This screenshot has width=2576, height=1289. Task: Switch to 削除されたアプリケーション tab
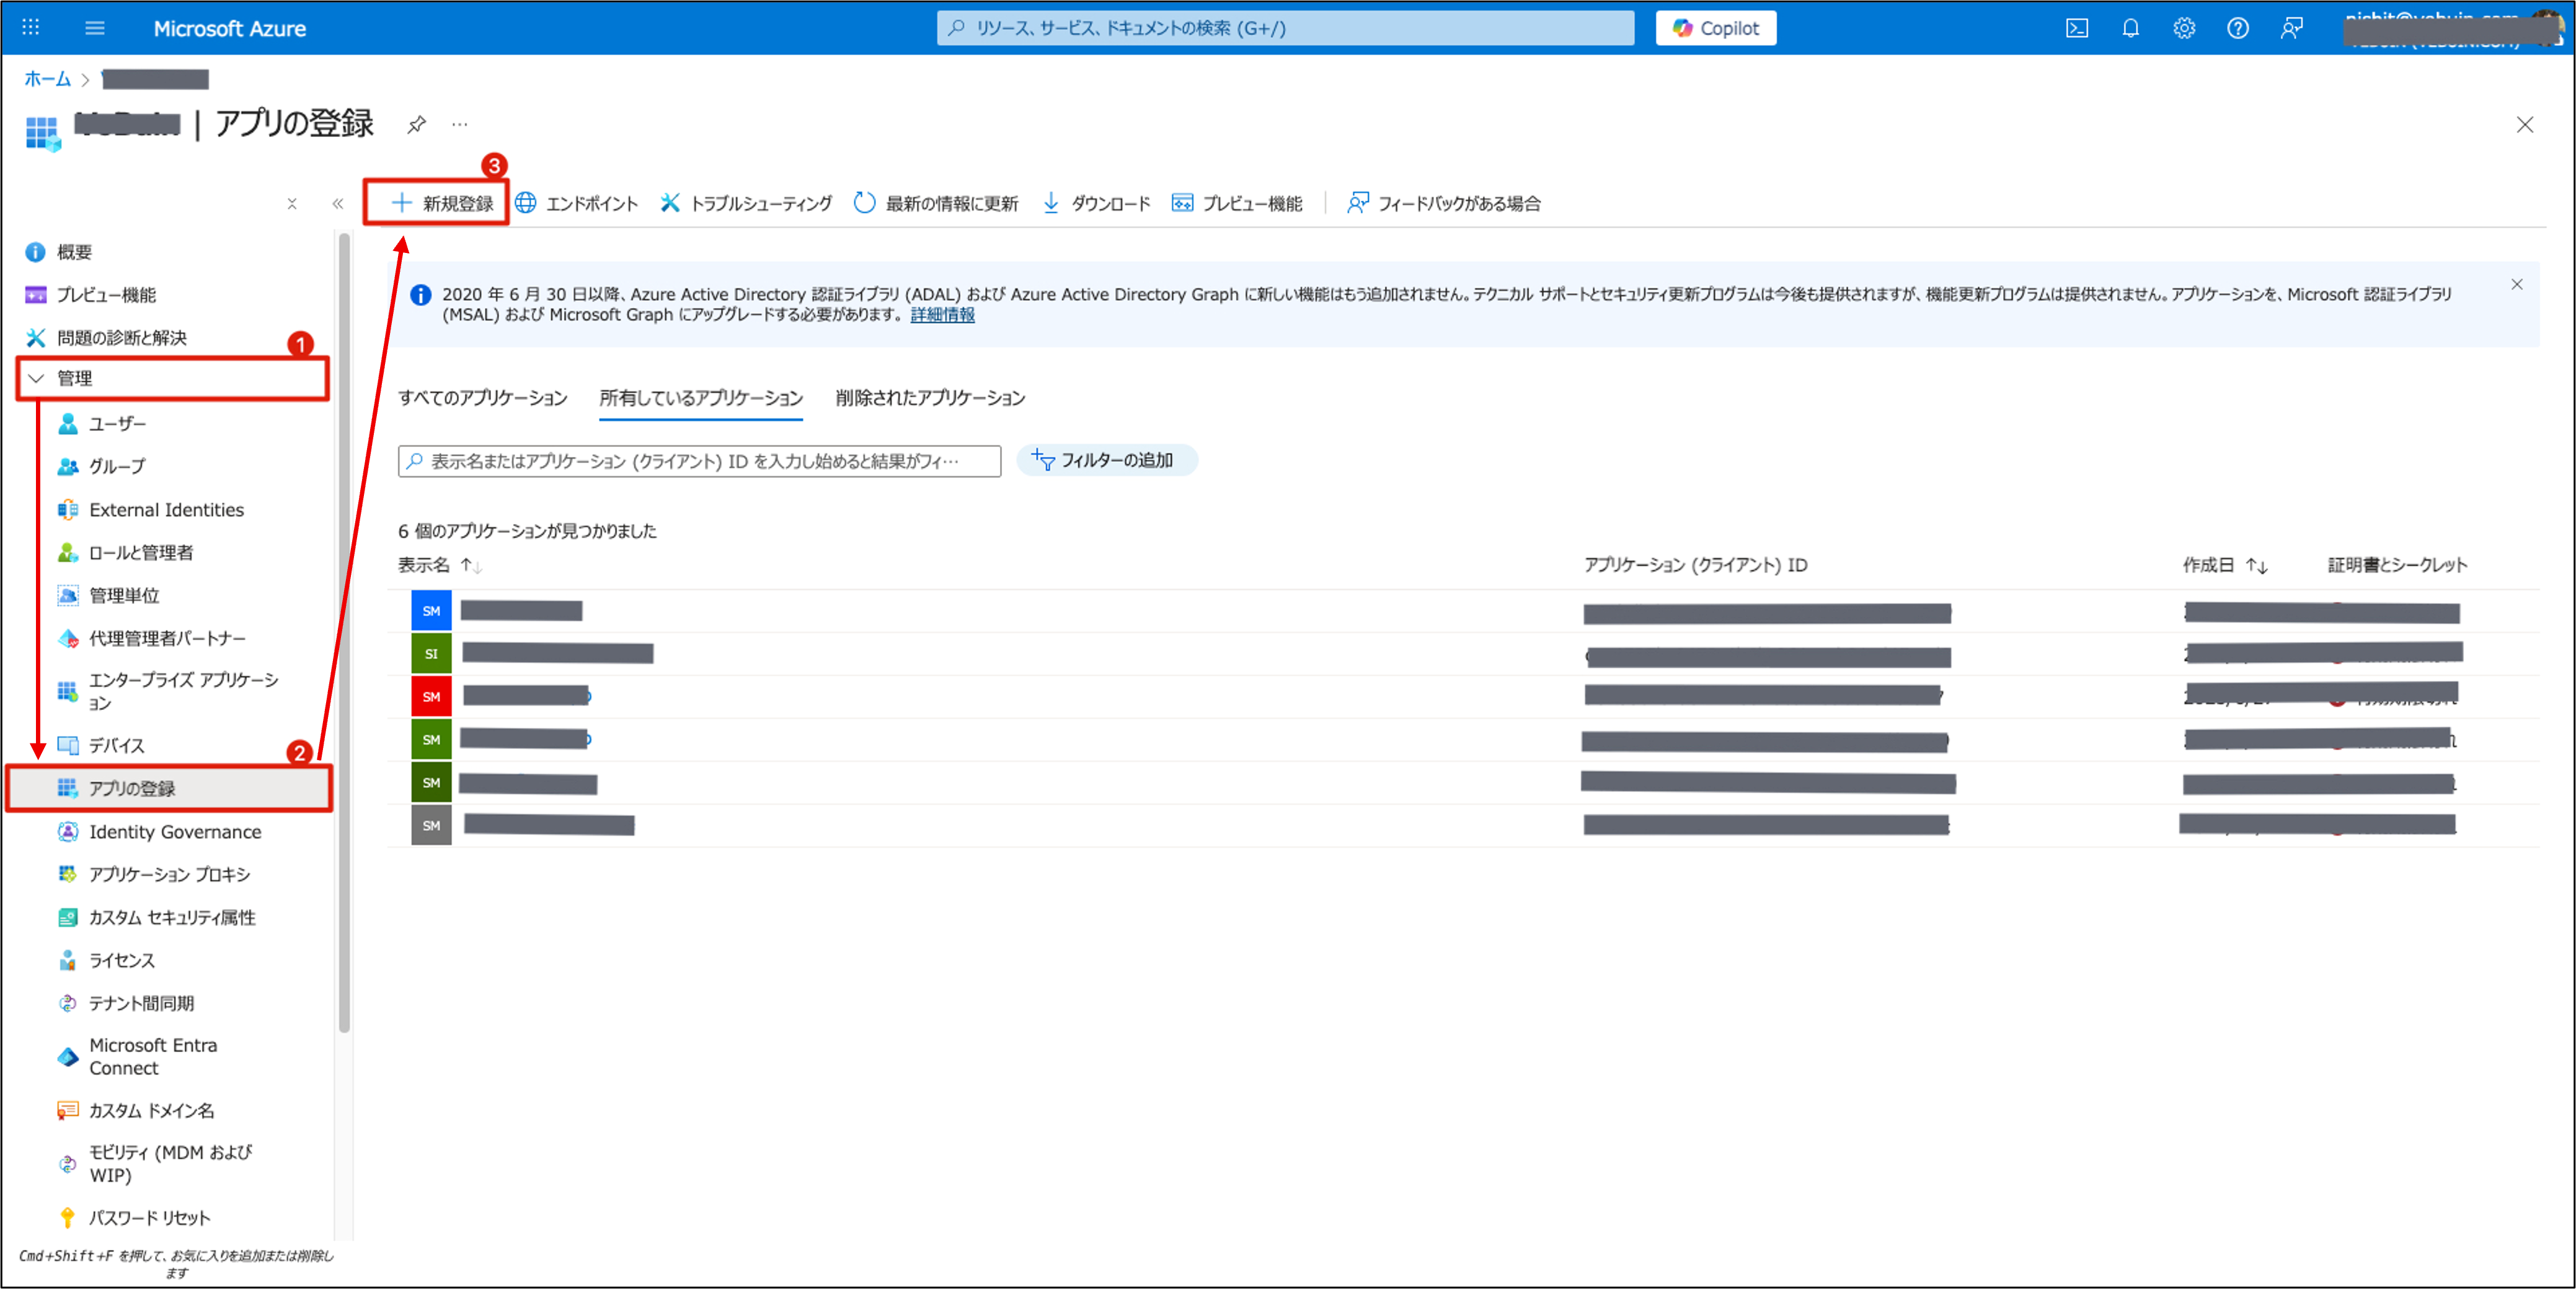pyautogui.click(x=930, y=398)
